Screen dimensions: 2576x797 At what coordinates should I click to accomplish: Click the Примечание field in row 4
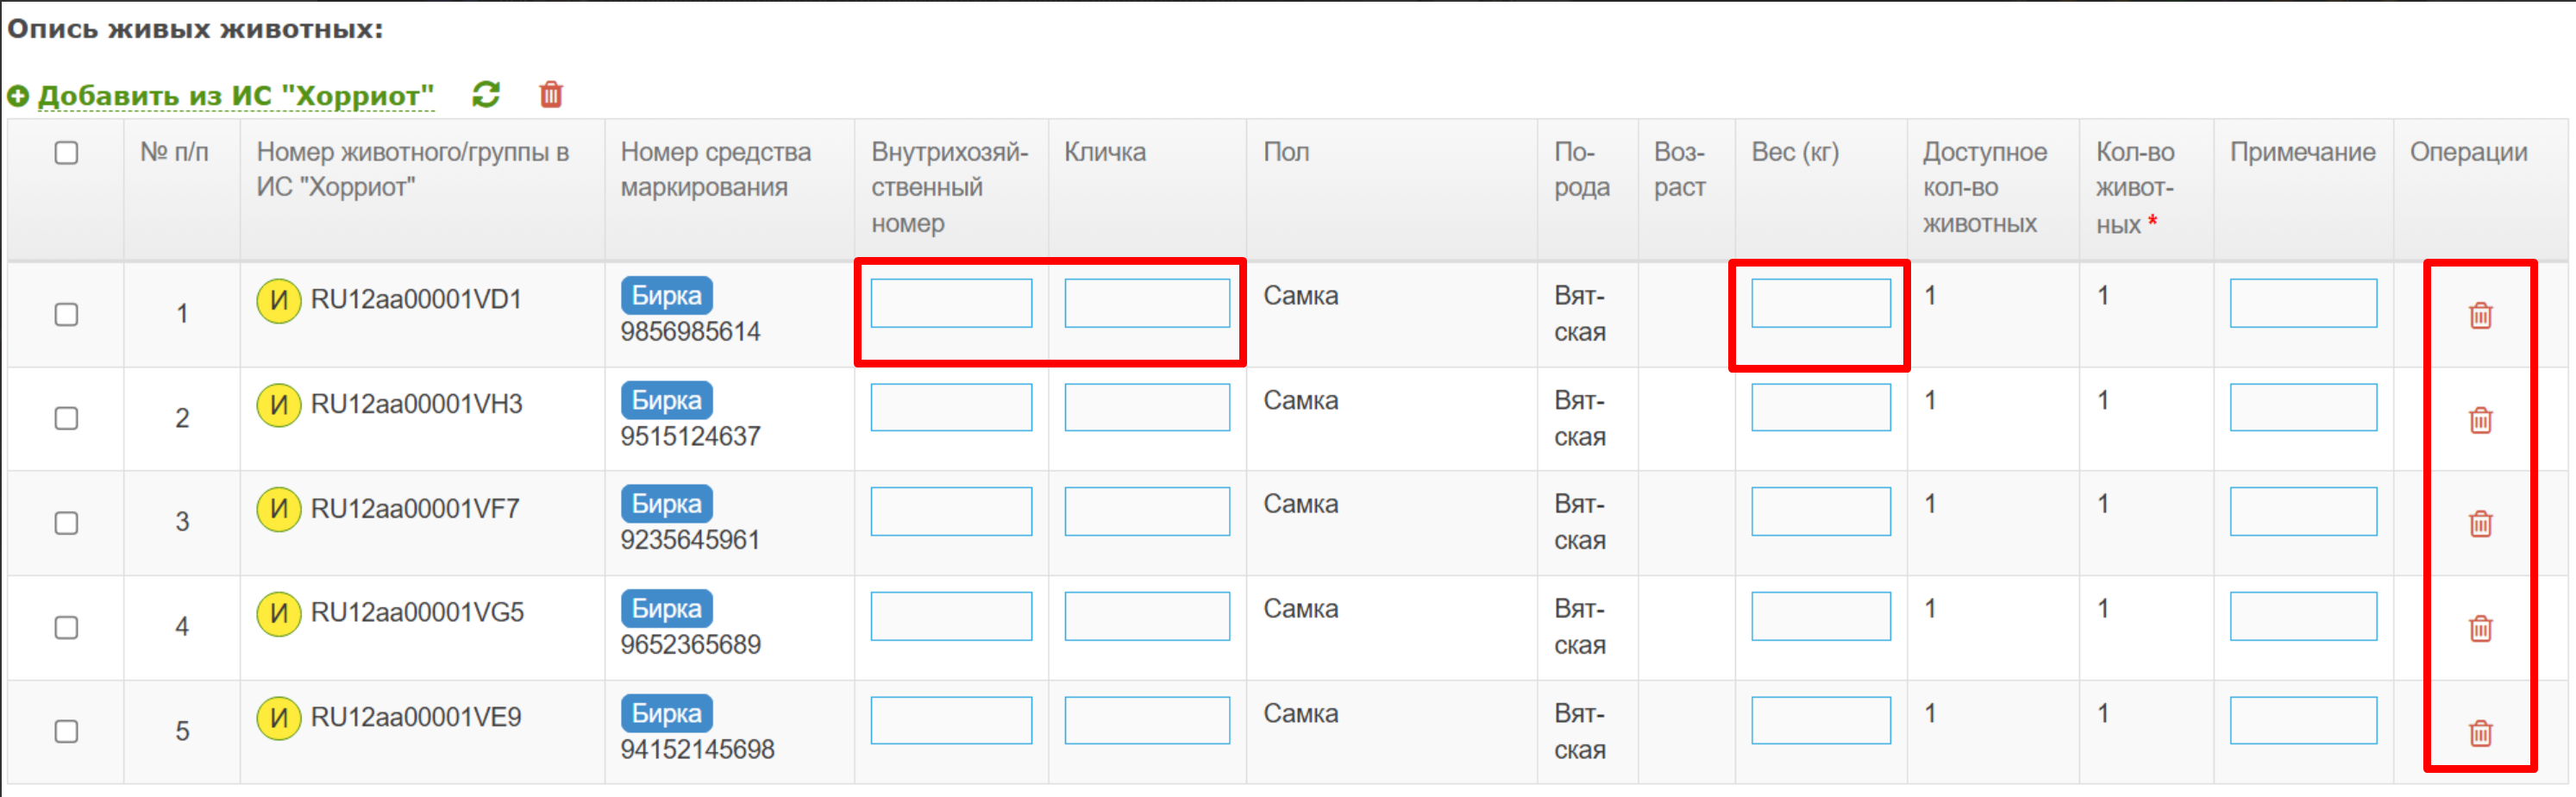coord(2302,616)
